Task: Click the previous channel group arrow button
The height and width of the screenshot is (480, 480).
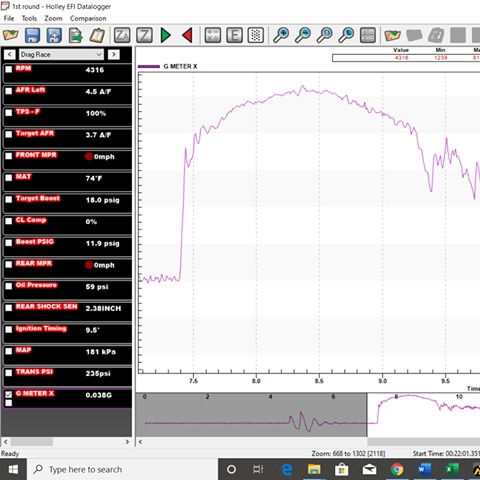Action: (x=10, y=54)
